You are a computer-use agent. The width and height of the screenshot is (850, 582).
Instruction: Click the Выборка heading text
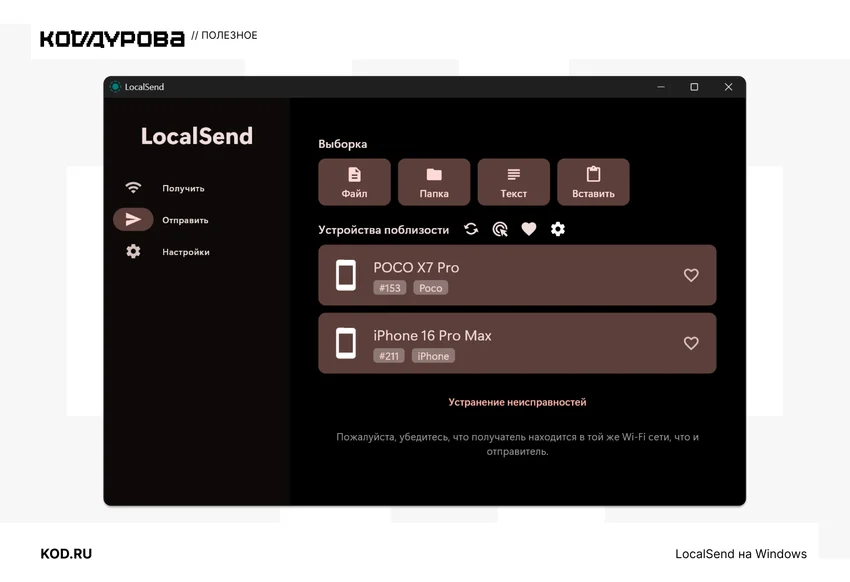point(343,144)
